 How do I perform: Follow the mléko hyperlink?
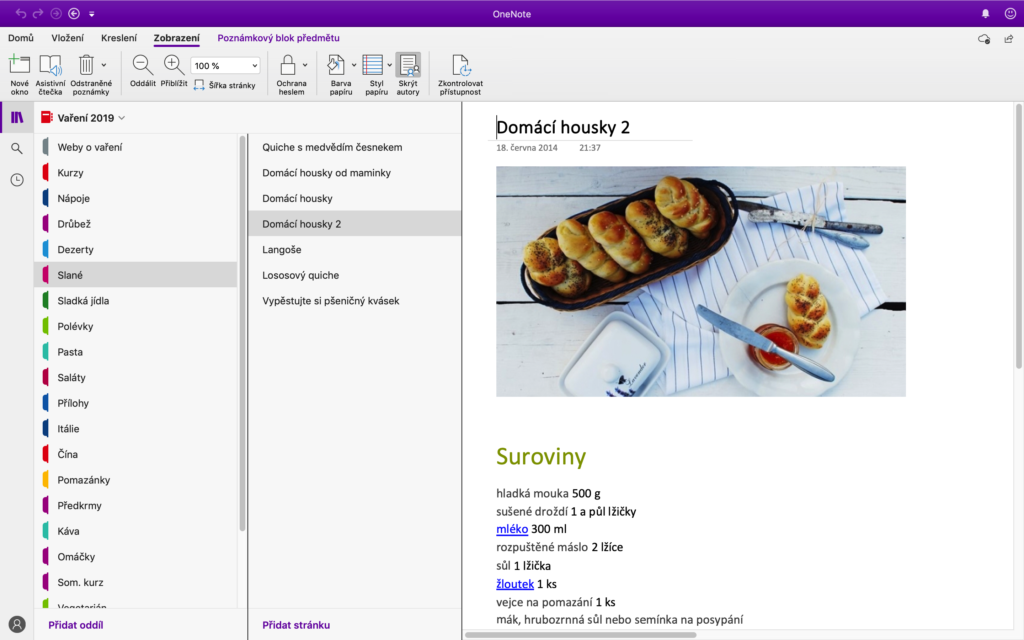point(512,529)
